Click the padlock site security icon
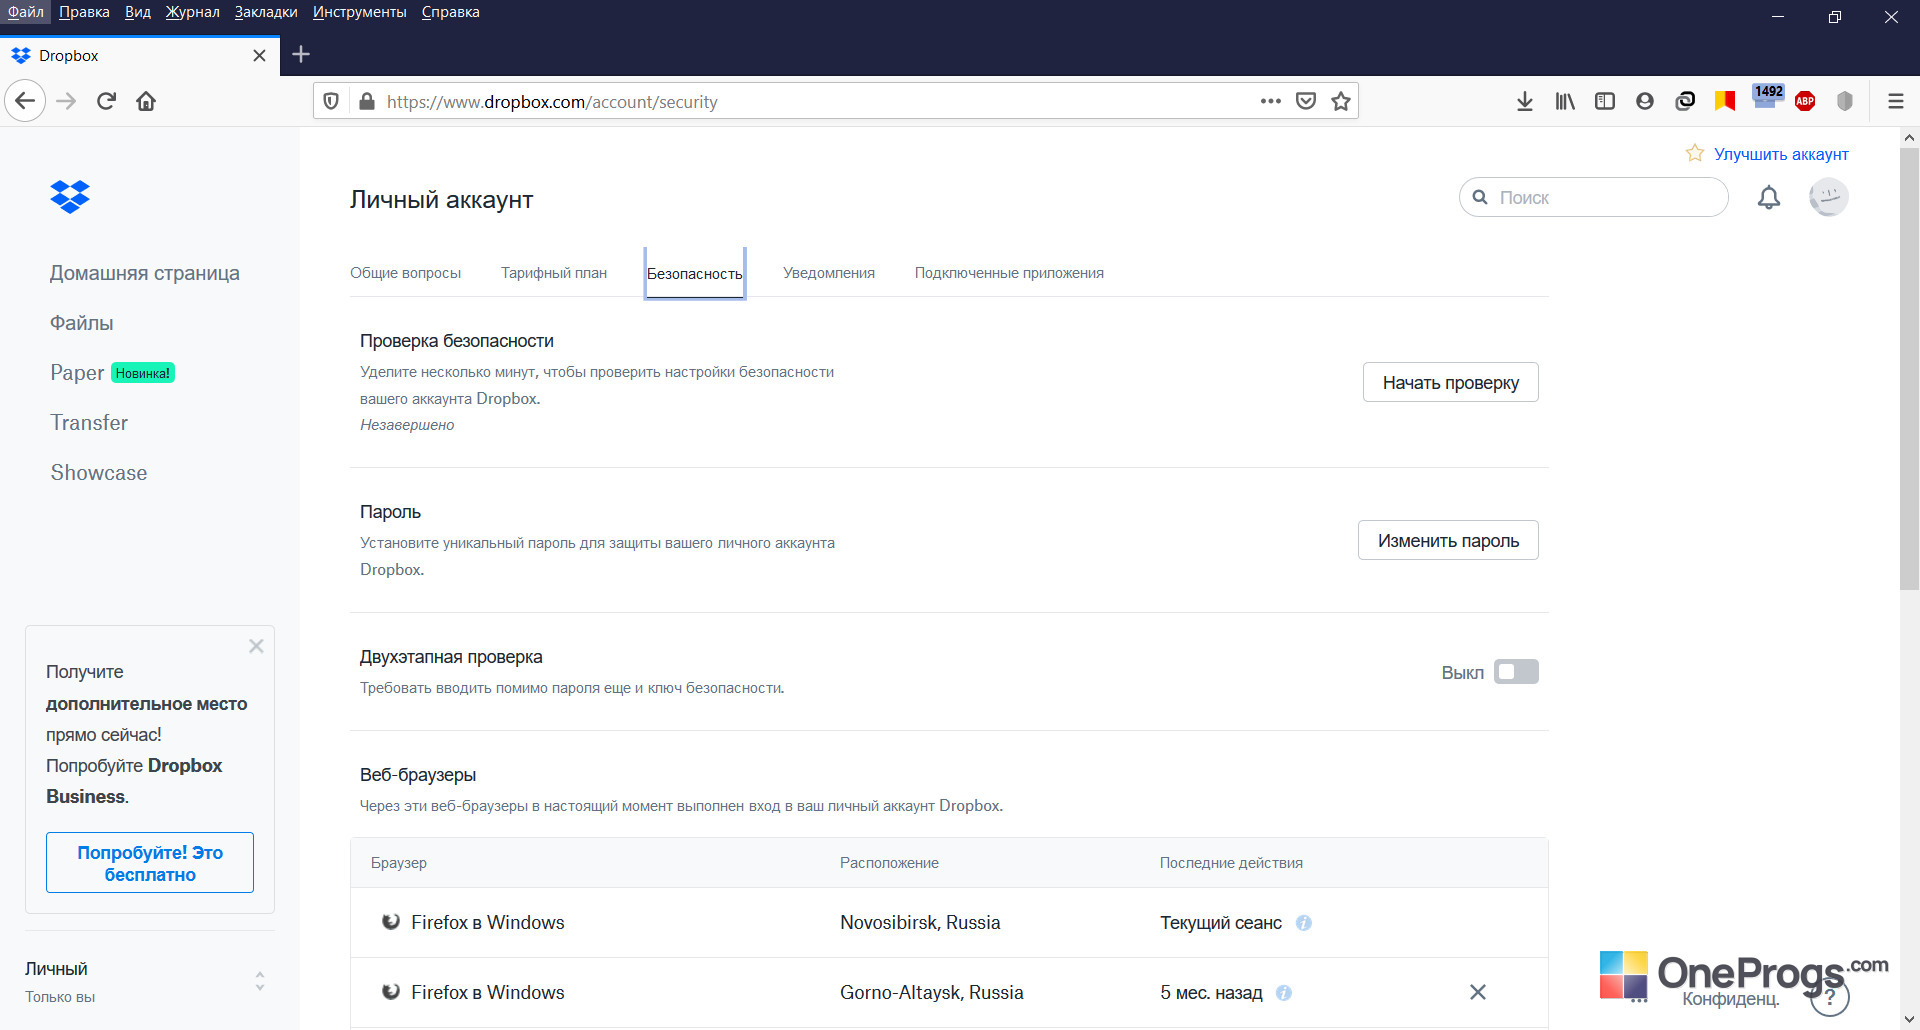Viewport: 1920px width, 1030px height. coord(367,101)
